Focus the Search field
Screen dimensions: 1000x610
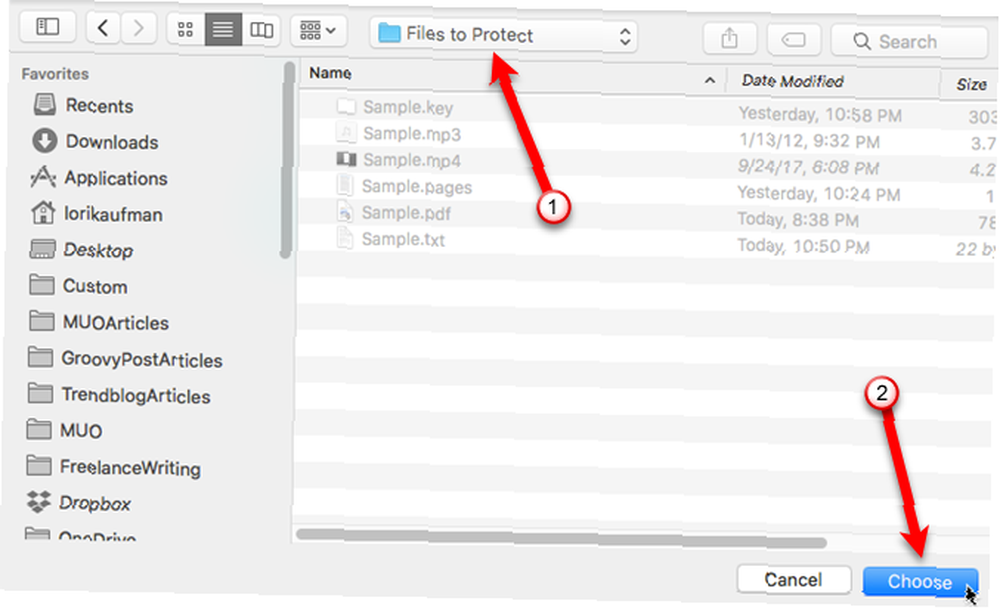point(909,42)
